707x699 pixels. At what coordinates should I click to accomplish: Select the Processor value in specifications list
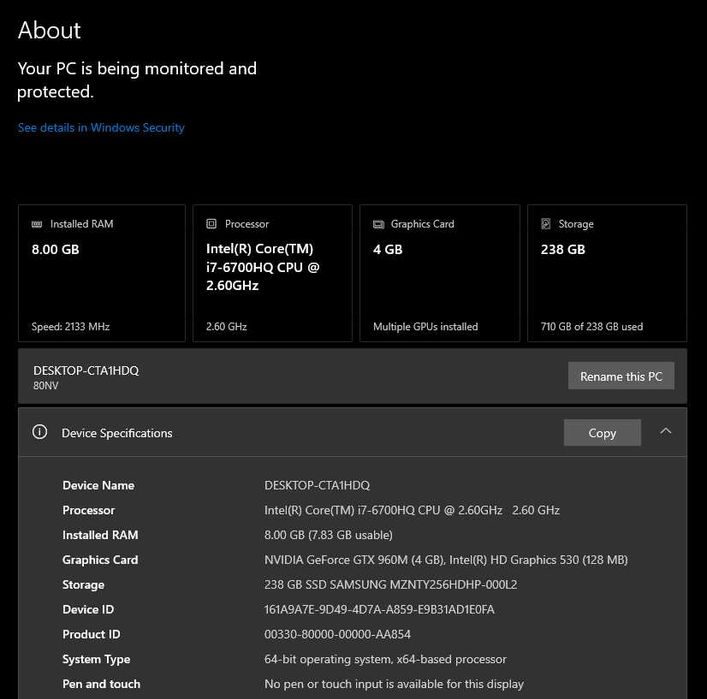click(412, 510)
